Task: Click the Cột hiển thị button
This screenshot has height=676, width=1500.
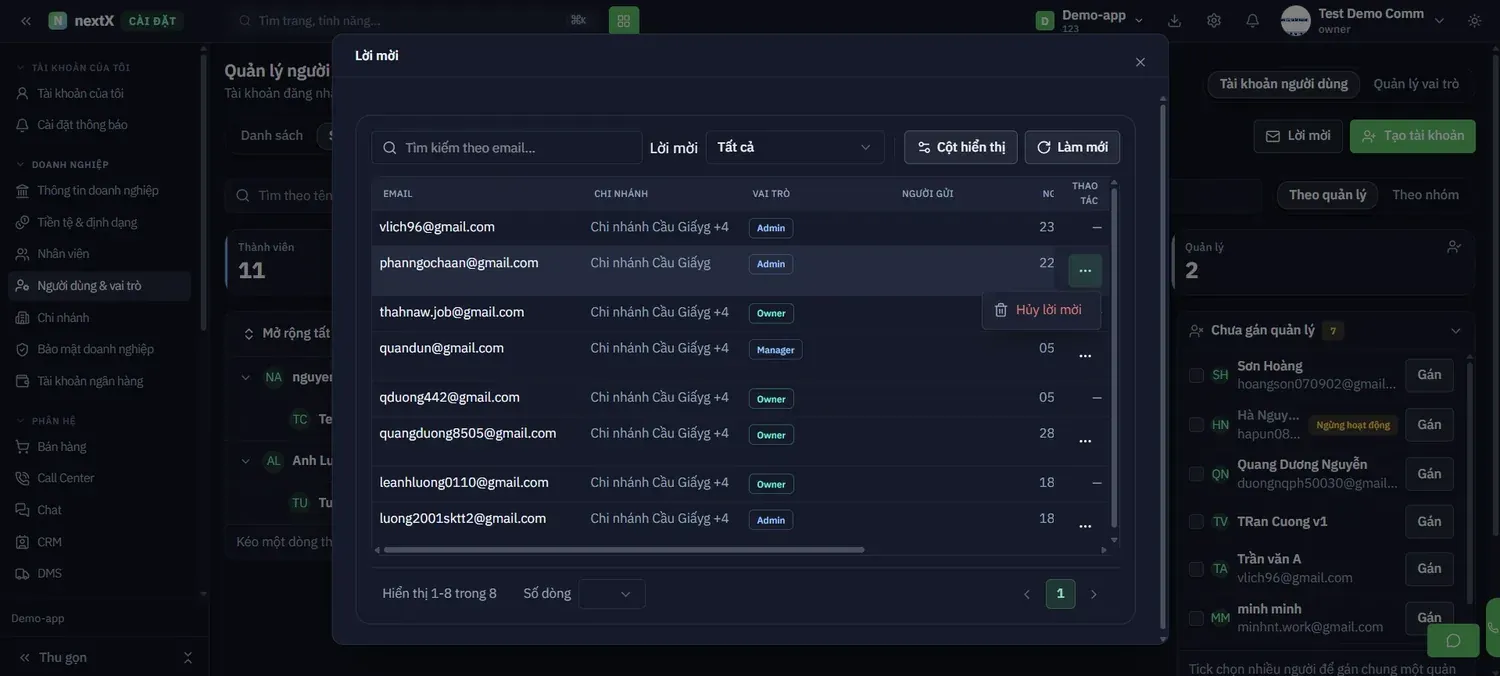Action: click(x=961, y=147)
